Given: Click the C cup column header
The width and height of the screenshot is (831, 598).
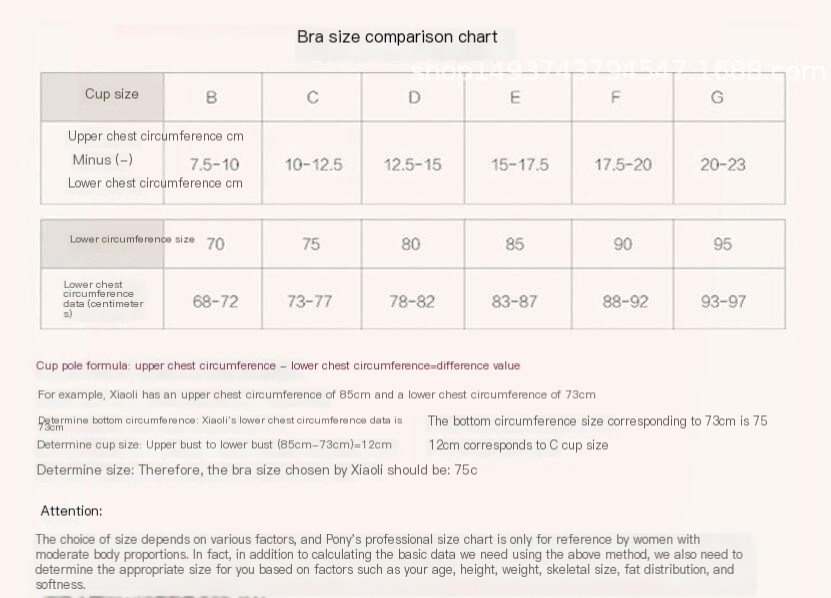Looking at the screenshot, I should 312,97.
